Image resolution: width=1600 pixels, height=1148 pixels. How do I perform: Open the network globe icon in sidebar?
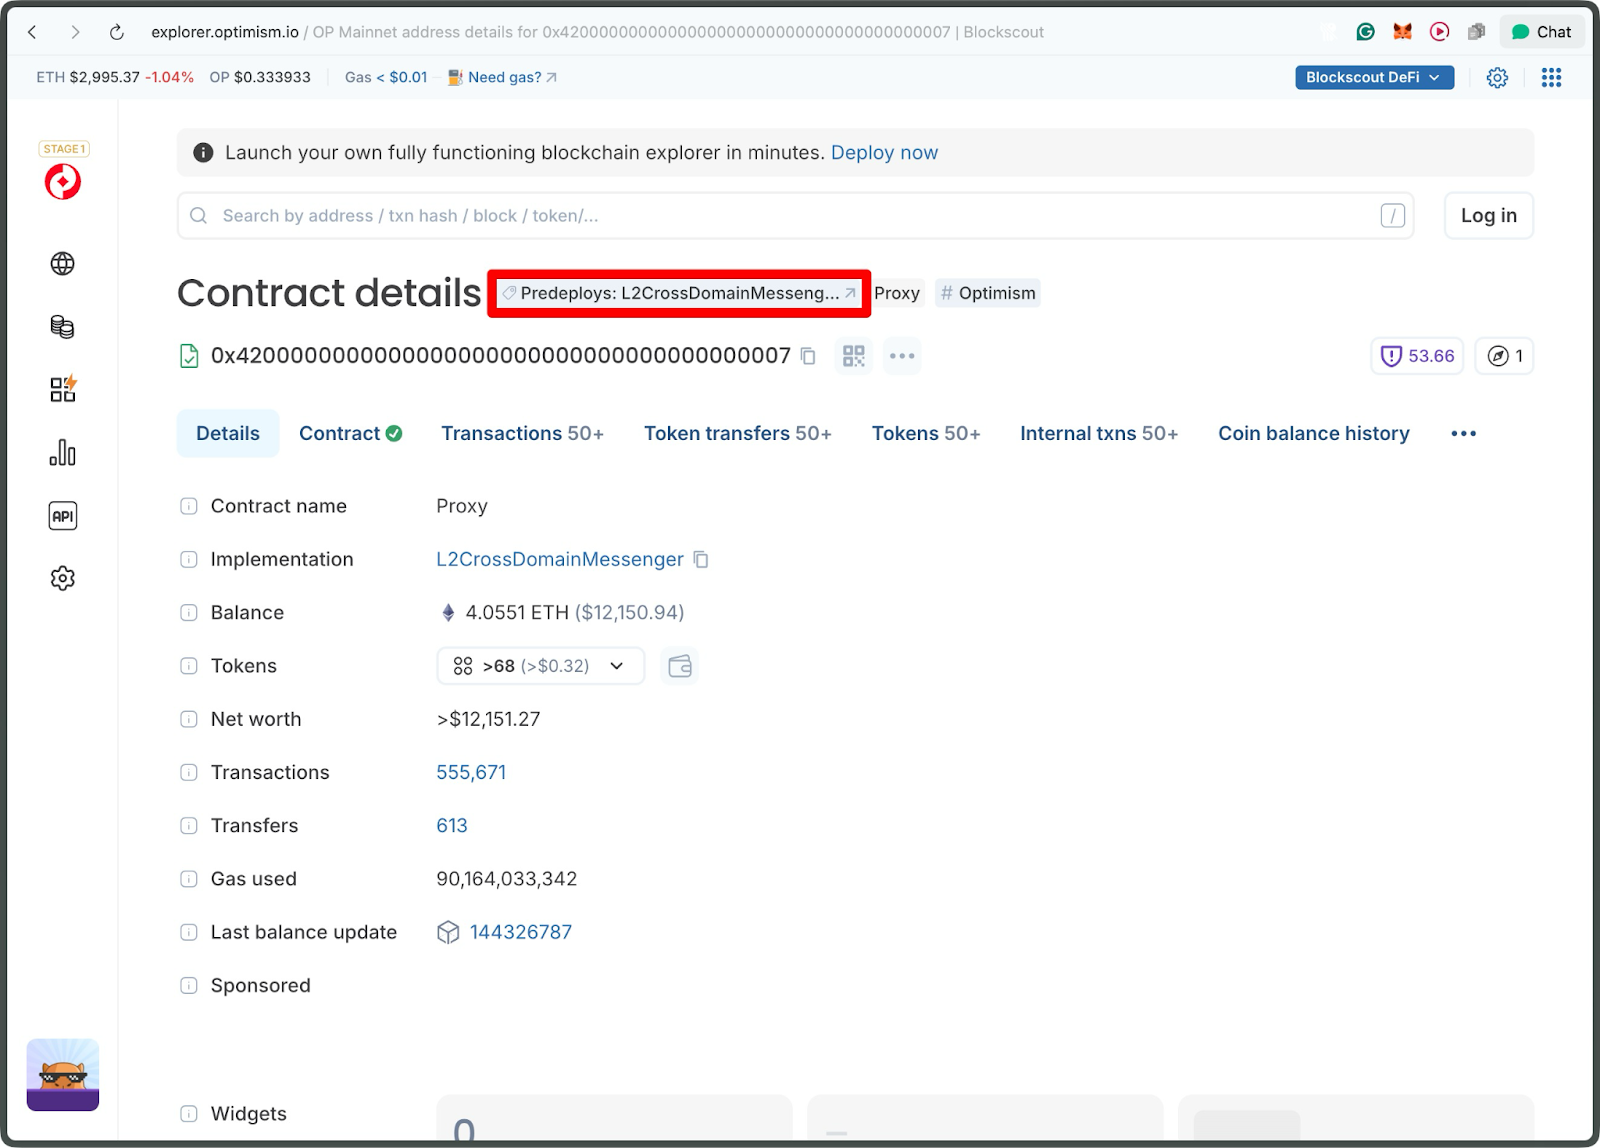point(62,263)
